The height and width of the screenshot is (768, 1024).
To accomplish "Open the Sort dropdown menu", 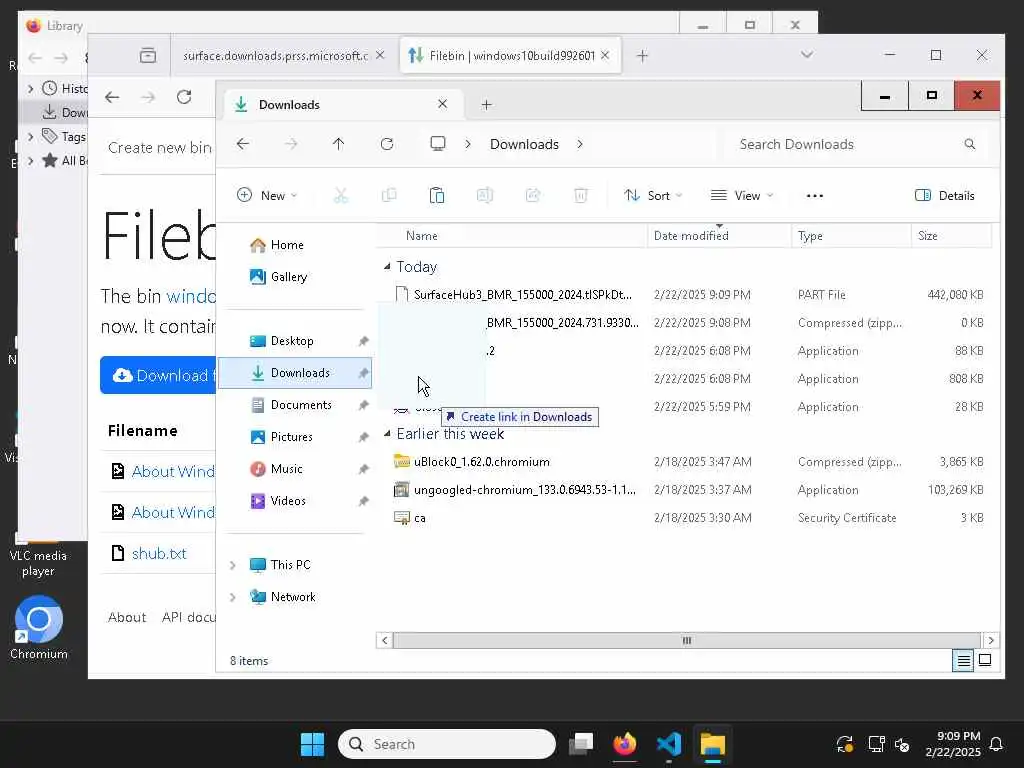I will [652, 195].
